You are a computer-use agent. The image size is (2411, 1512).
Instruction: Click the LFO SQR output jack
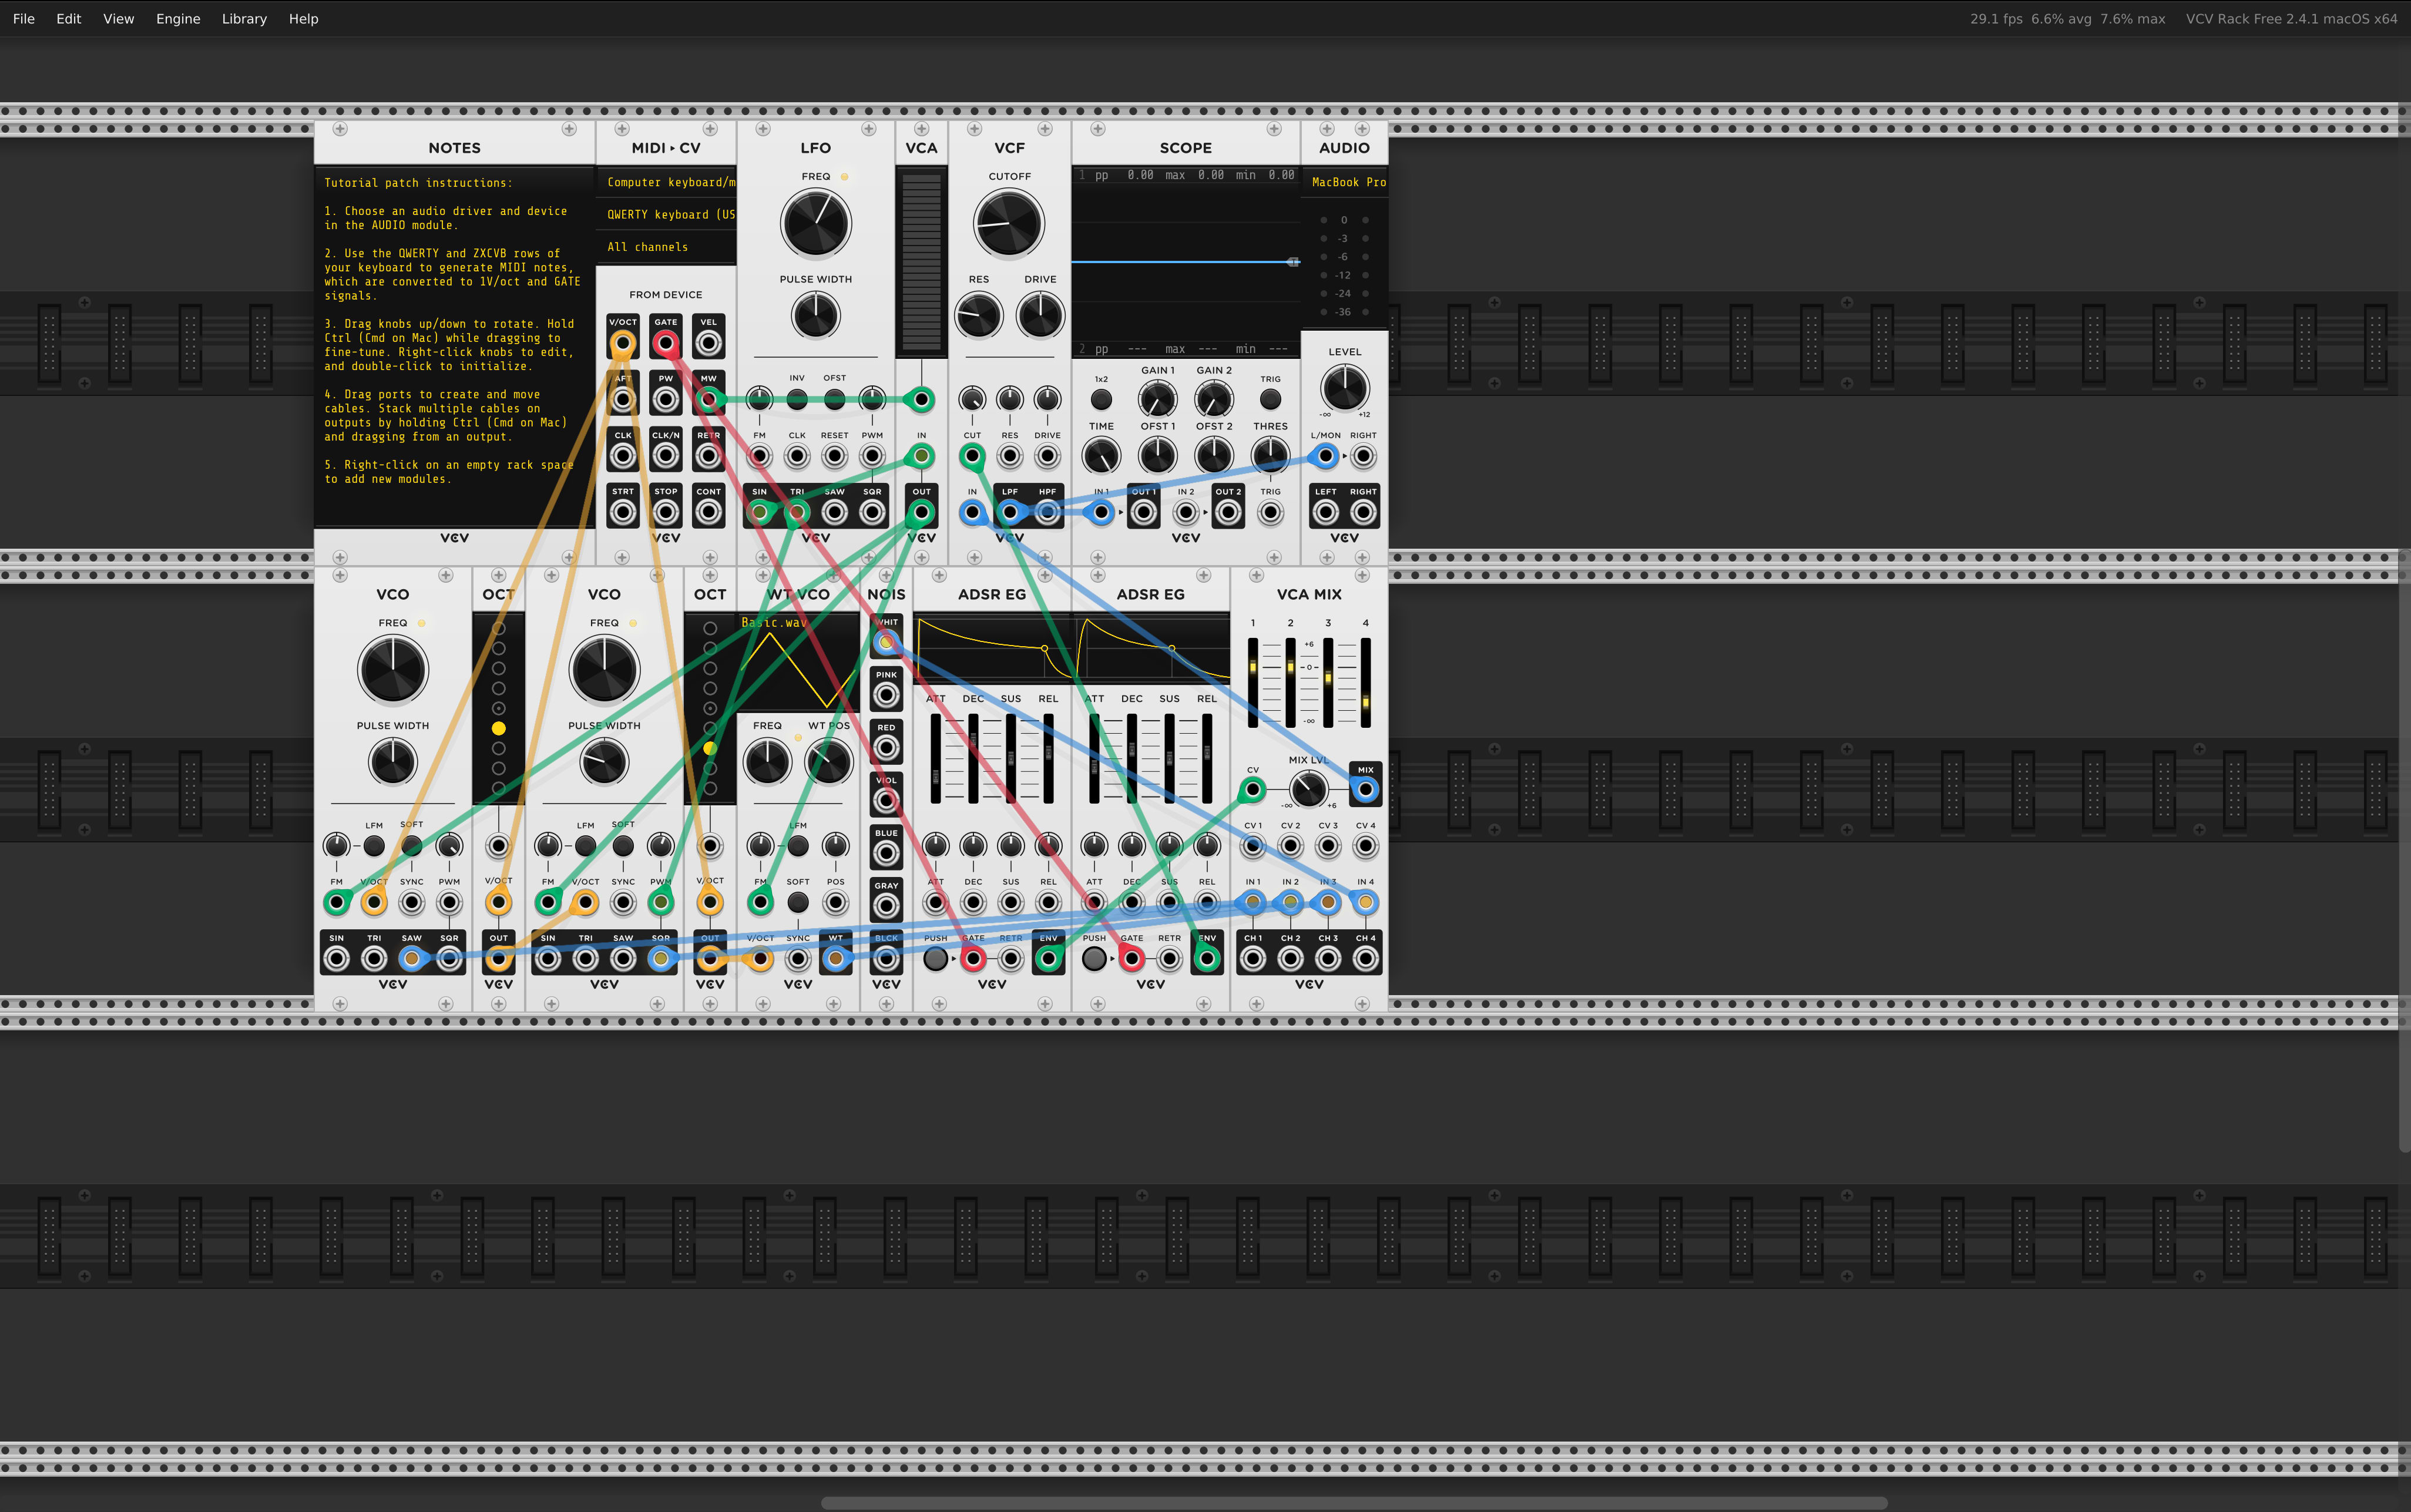tap(872, 513)
